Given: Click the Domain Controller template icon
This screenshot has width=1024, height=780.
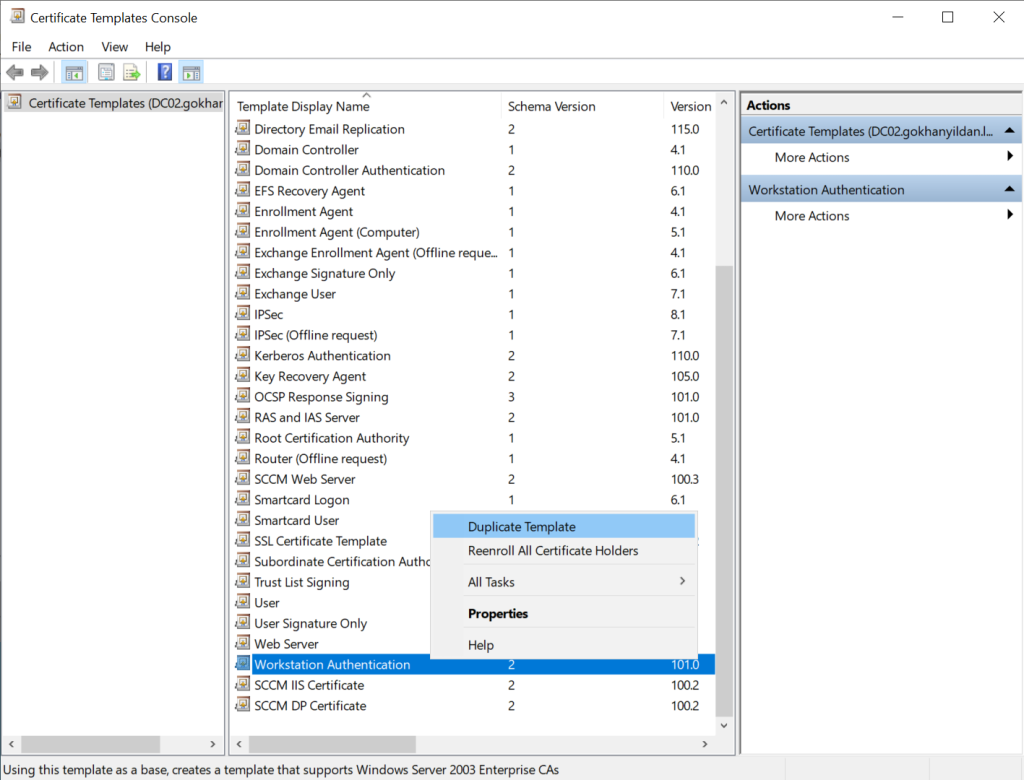Looking at the screenshot, I should (243, 149).
